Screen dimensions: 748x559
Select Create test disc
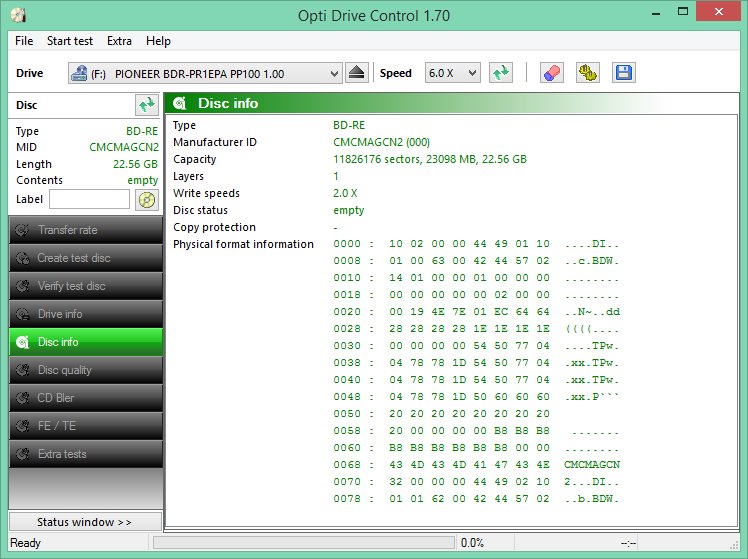[x=86, y=258]
